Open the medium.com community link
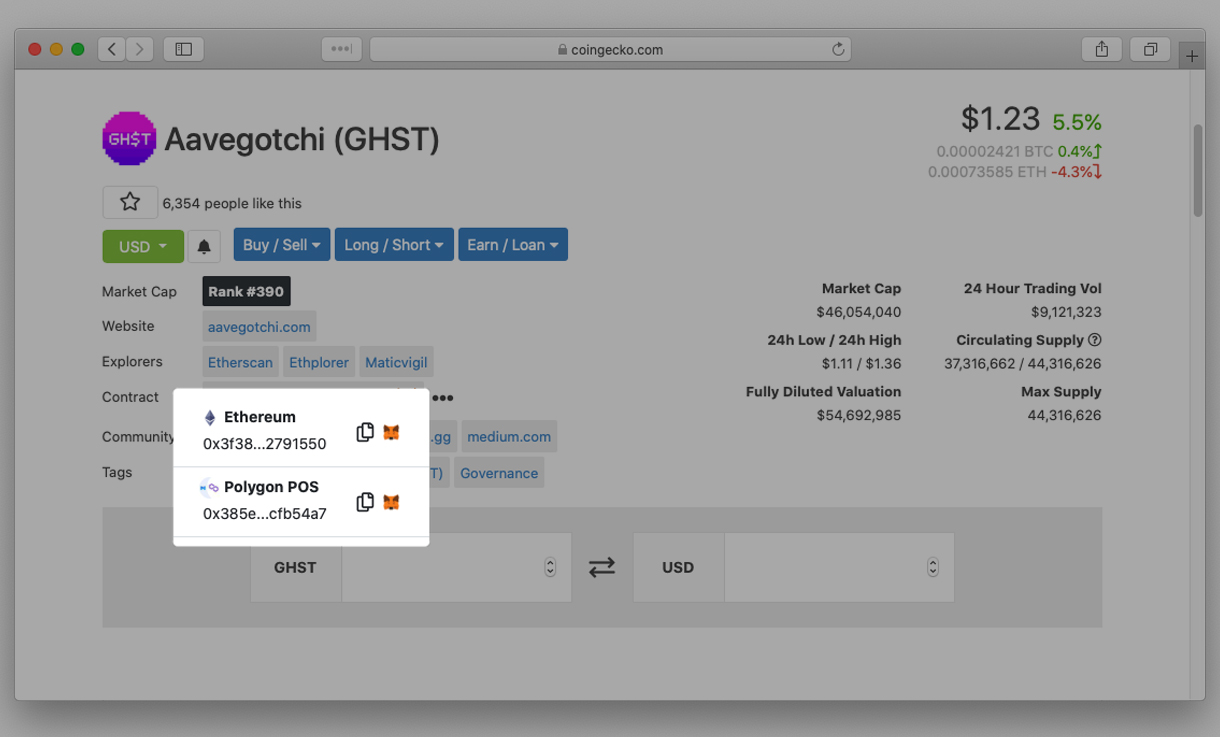Image resolution: width=1220 pixels, height=737 pixels. point(509,437)
